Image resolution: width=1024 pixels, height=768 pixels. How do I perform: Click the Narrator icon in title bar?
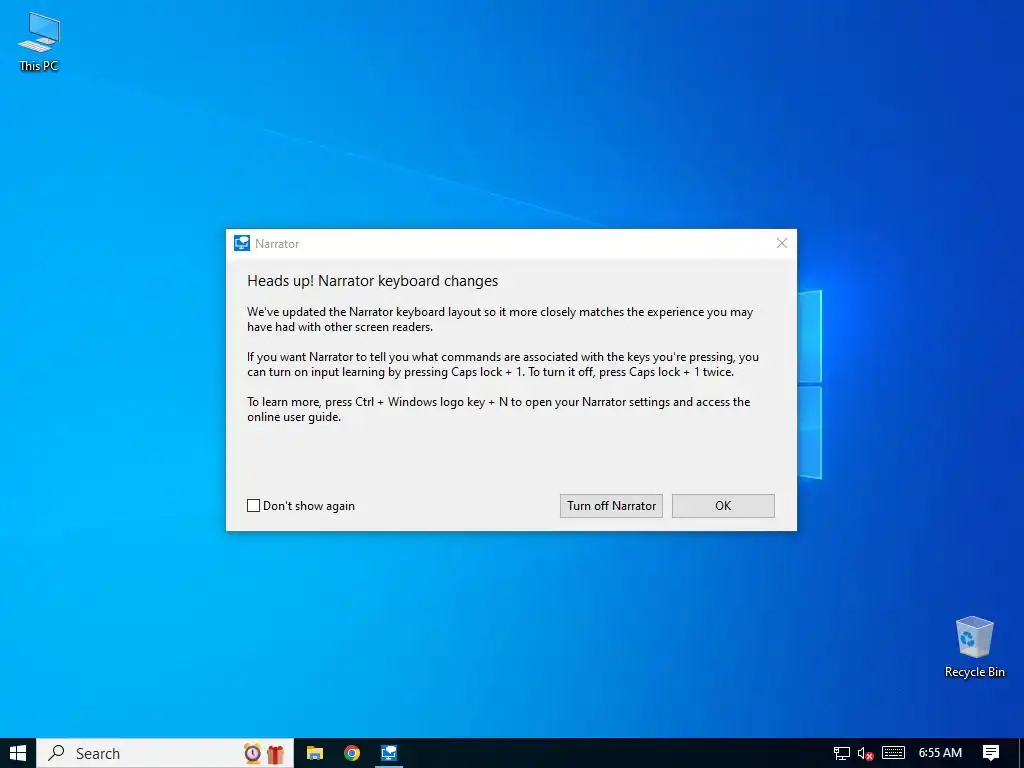tap(242, 243)
